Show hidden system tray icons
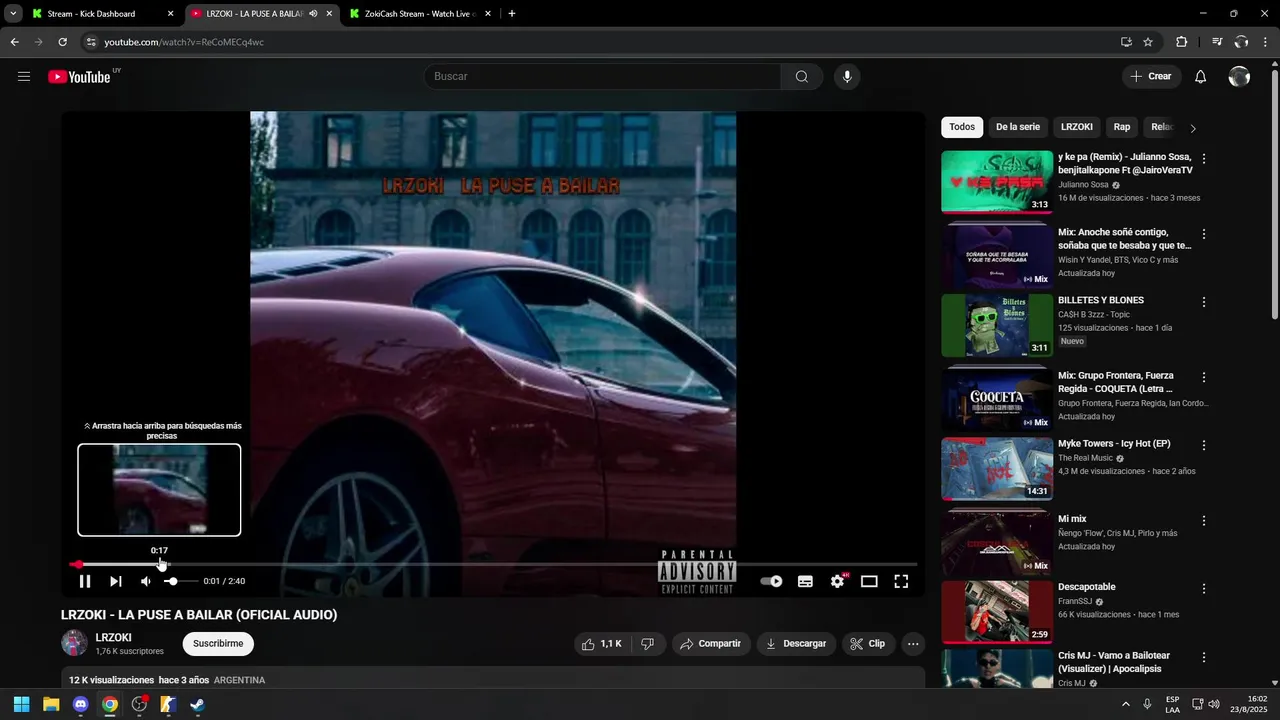 coord(1126,705)
